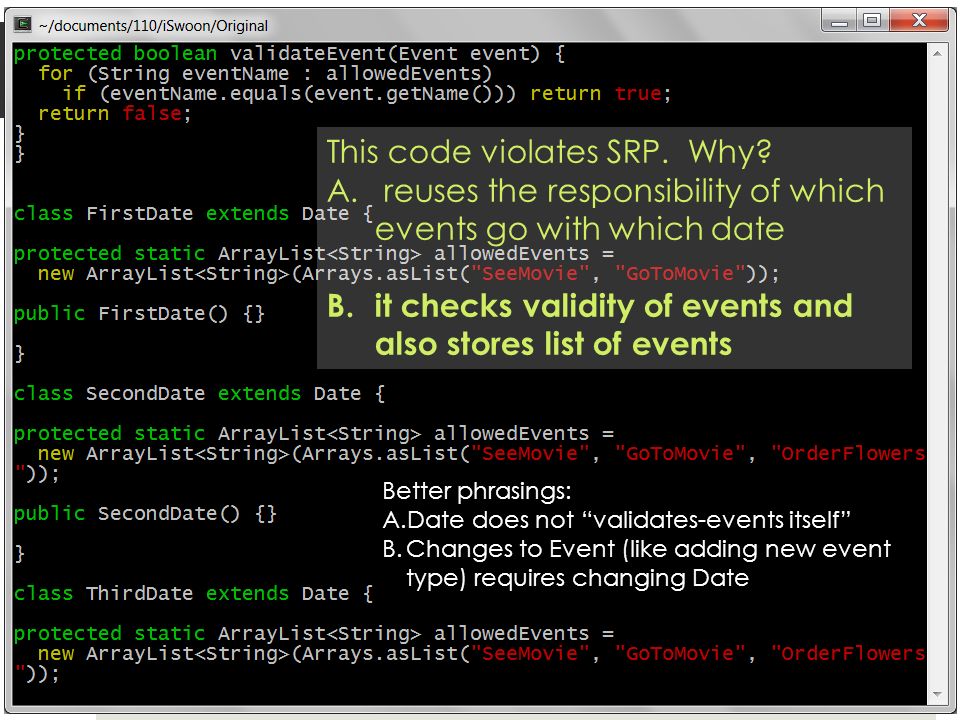
Task: Click the 'public FirstDate() {}' constructor line
Action: click(x=139, y=314)
